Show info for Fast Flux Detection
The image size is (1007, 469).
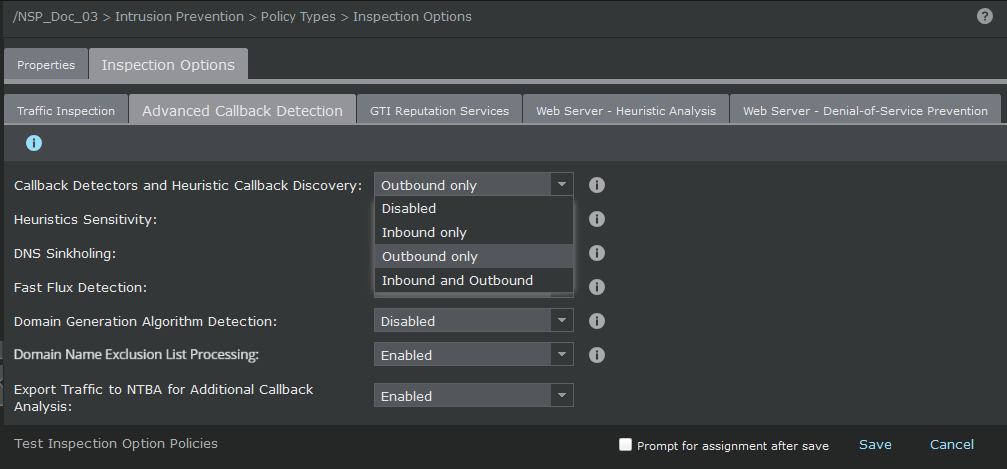(x=597, y=287)
